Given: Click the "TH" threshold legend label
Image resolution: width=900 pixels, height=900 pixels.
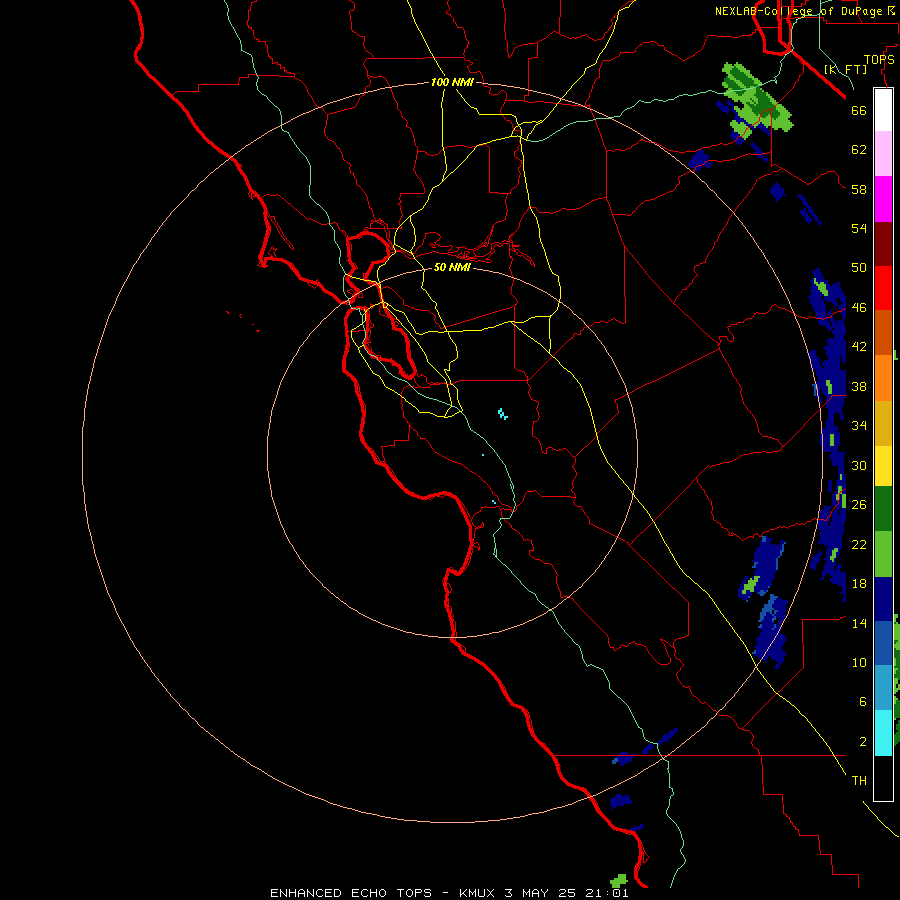Looking at the screenshot, I should 859,781.
